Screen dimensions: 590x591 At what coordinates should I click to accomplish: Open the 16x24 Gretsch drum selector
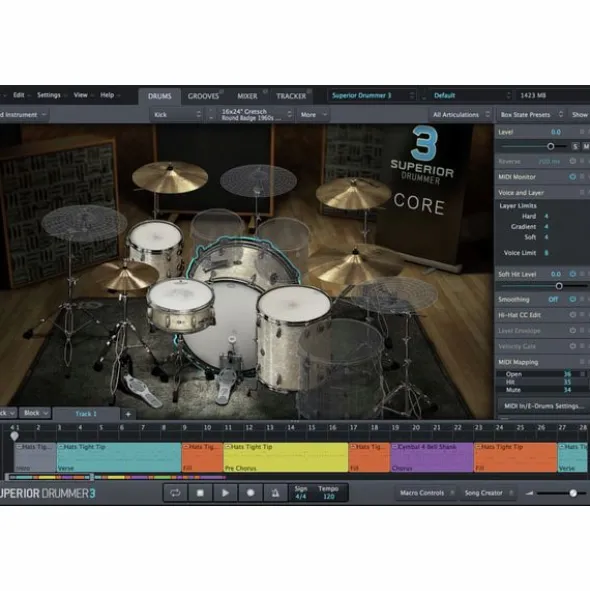click(255, 115)
